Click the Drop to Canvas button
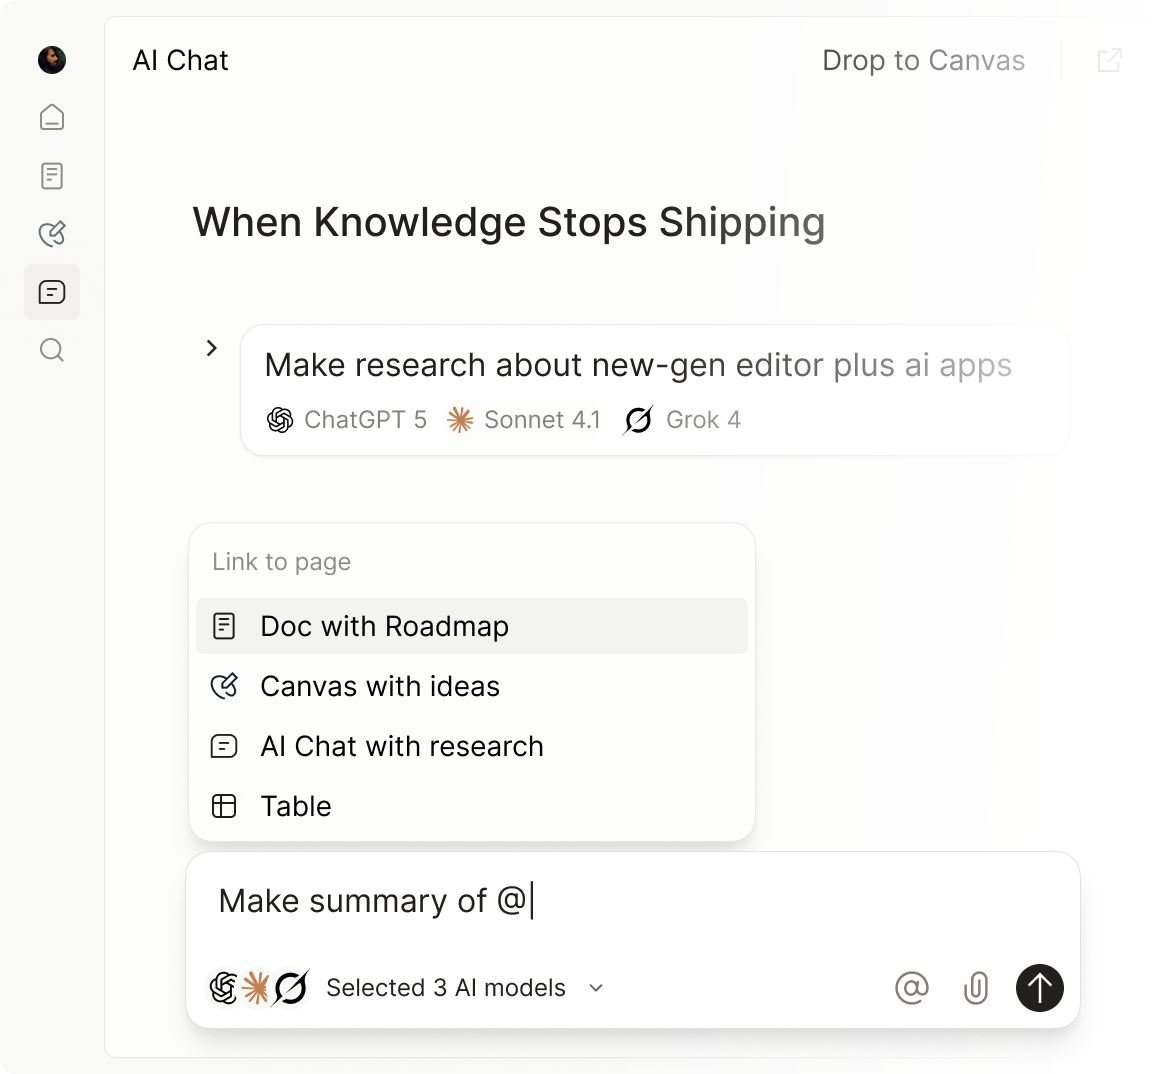This screenshot has height=1074, width=1174. [923, 61]
